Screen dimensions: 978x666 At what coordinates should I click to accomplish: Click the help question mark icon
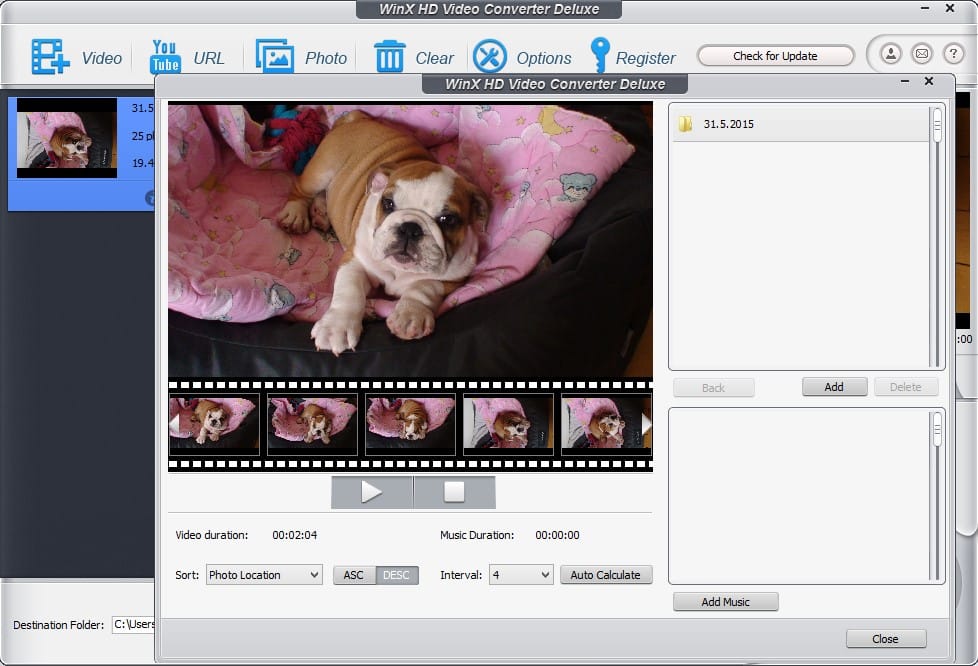[x=953, y=54]
